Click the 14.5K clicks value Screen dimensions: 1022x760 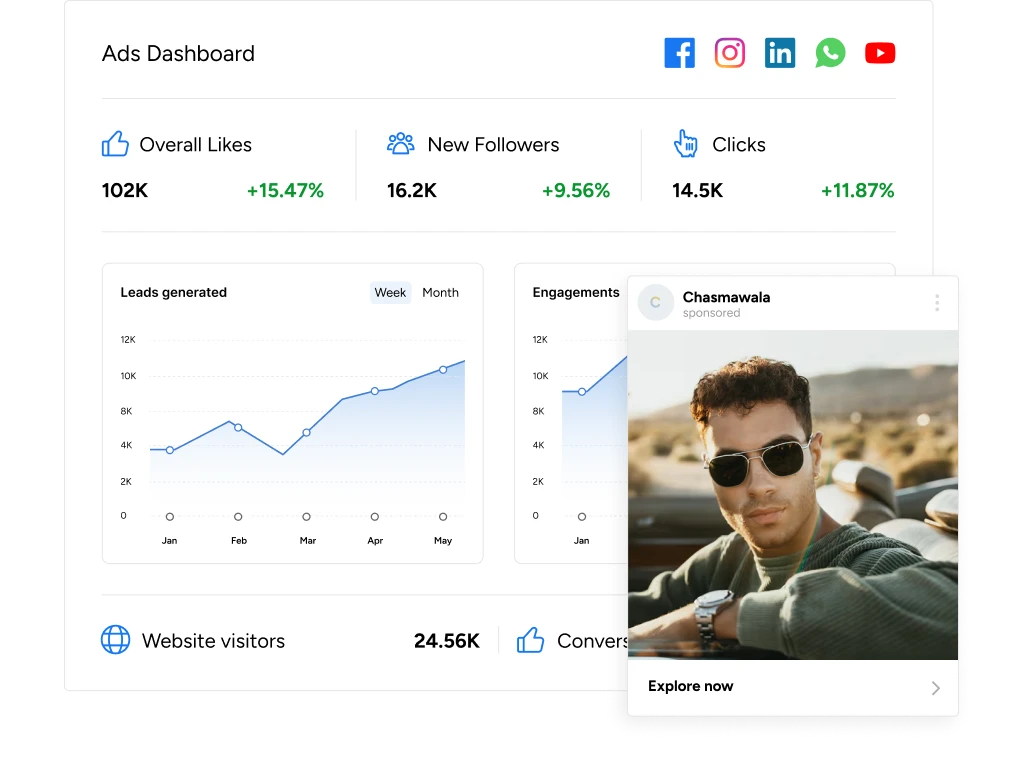(697, 190)
